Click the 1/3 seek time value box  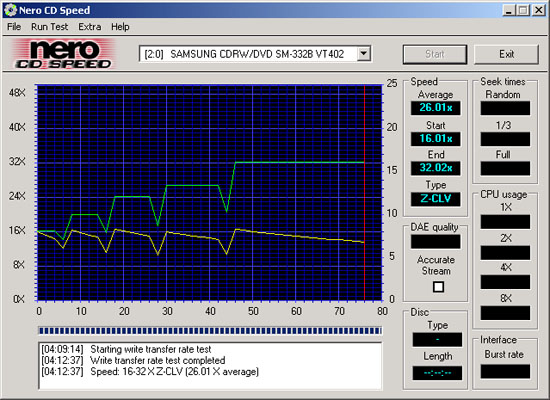pyautogui.click(x=505, y=139)
